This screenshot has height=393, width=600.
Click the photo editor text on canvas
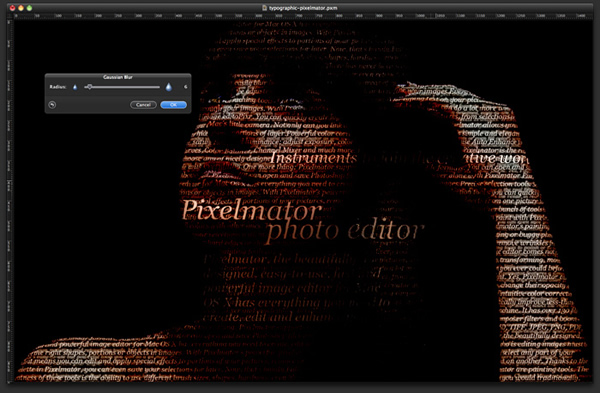345,231
